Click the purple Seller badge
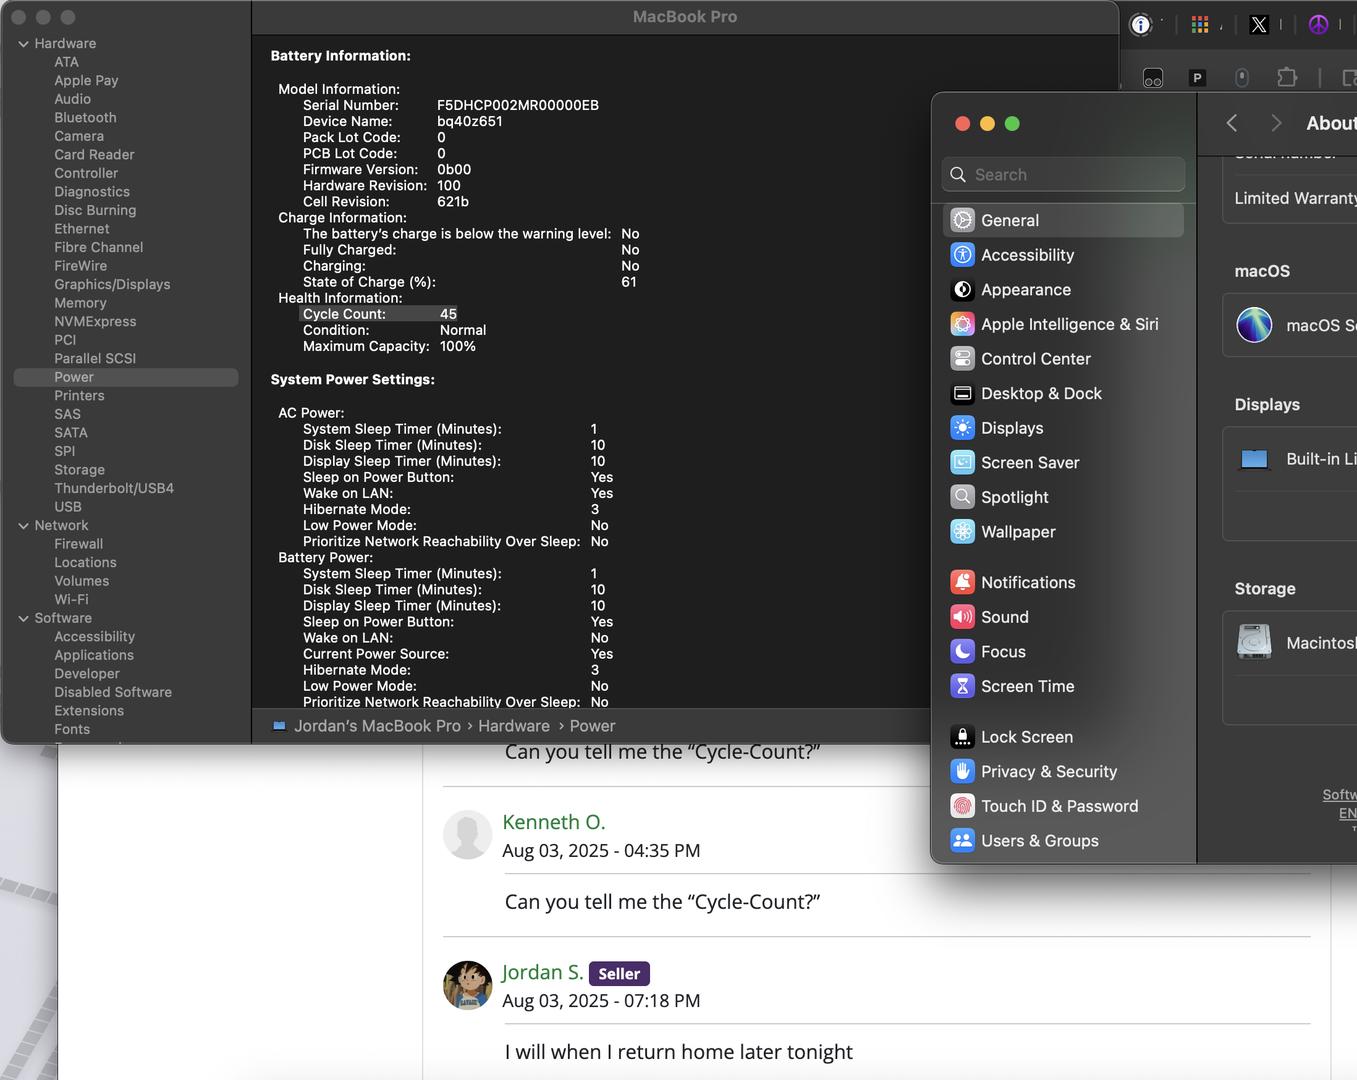This screenshot has height=1080, width=1357. 619,974
